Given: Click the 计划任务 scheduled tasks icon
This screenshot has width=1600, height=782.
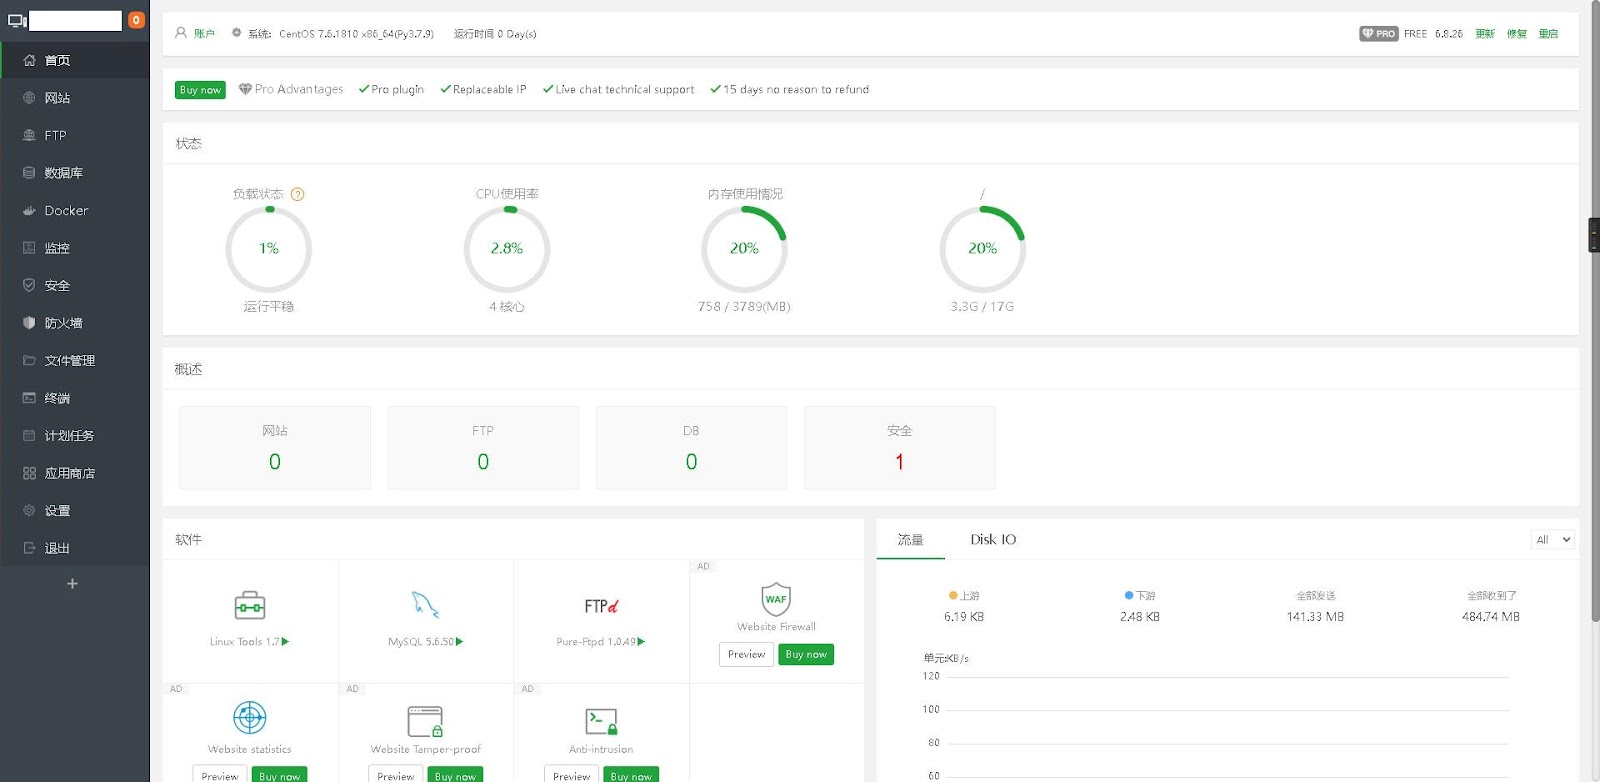Looking at the screenshot, I should click(29, 435).
